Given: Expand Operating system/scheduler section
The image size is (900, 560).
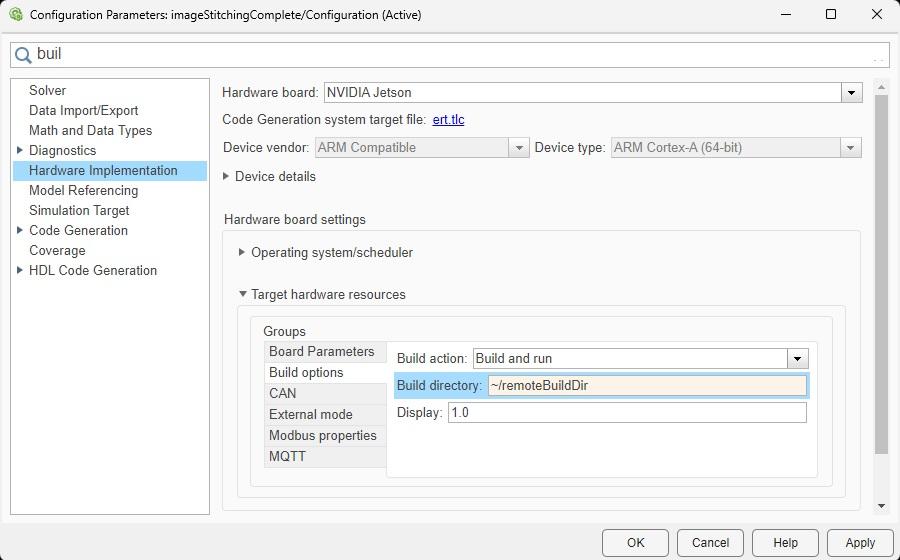Looking at the screenshot, I should coord(242,252).
